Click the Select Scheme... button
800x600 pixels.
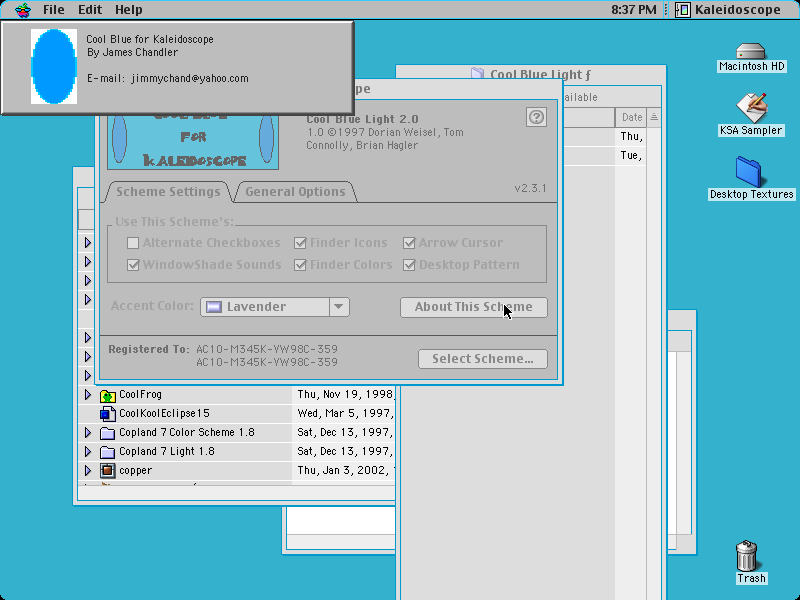pyautogui.click(x=483, y=359)
